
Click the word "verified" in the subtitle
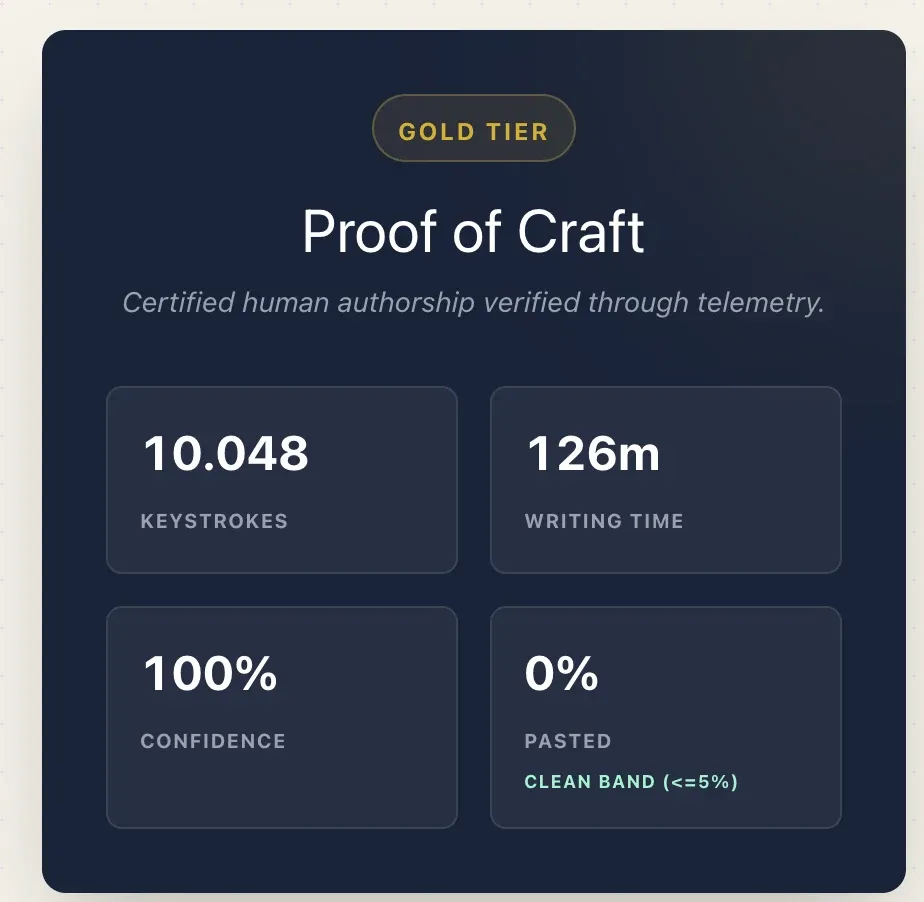[x=527, y=302]
